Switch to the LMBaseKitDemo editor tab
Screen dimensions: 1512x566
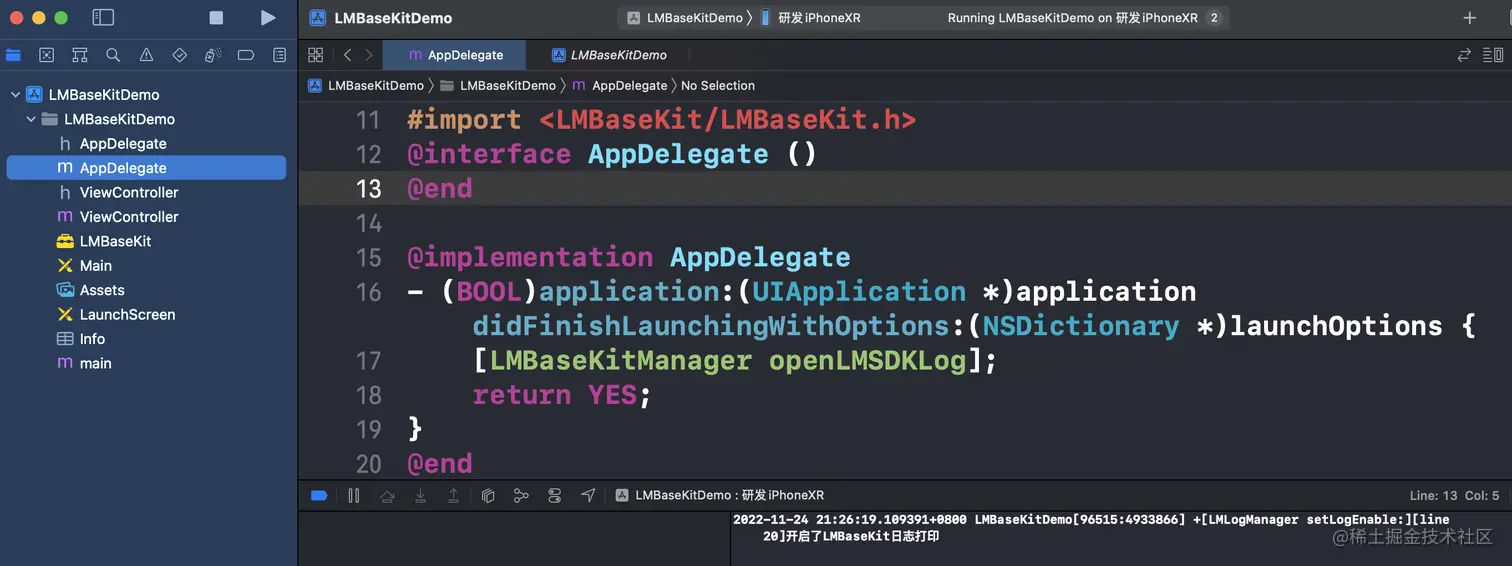tap(610, 55)
